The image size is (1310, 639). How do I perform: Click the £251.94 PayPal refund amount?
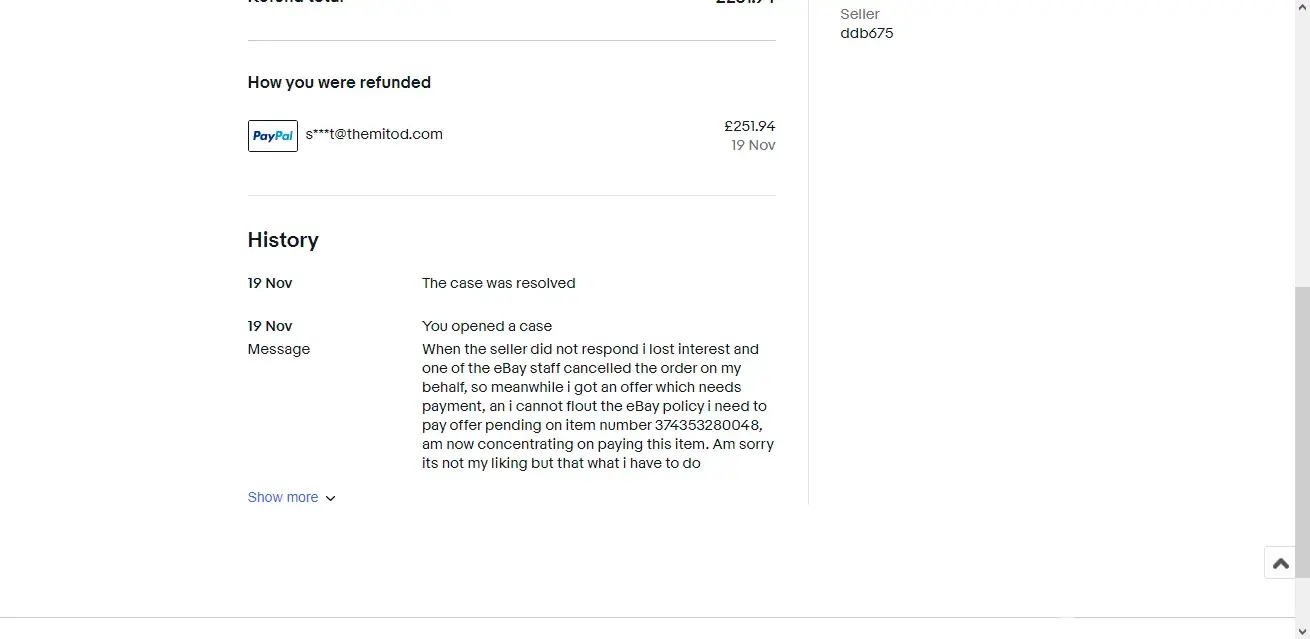click(749, 126)
